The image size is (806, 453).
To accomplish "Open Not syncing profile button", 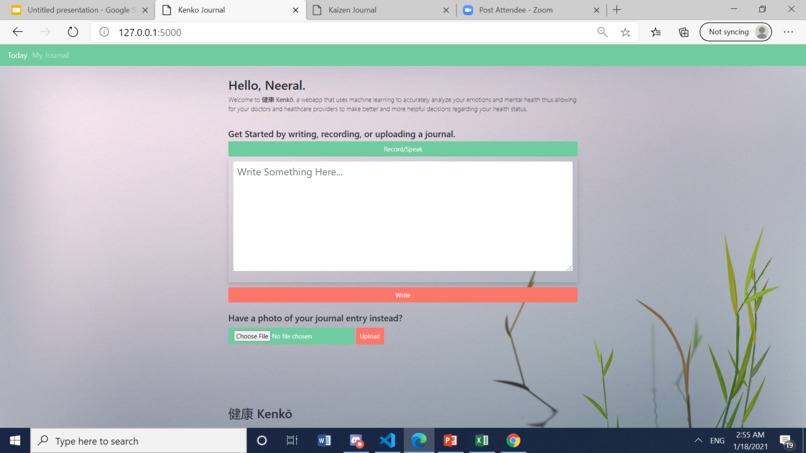I will tap(735, 32).
